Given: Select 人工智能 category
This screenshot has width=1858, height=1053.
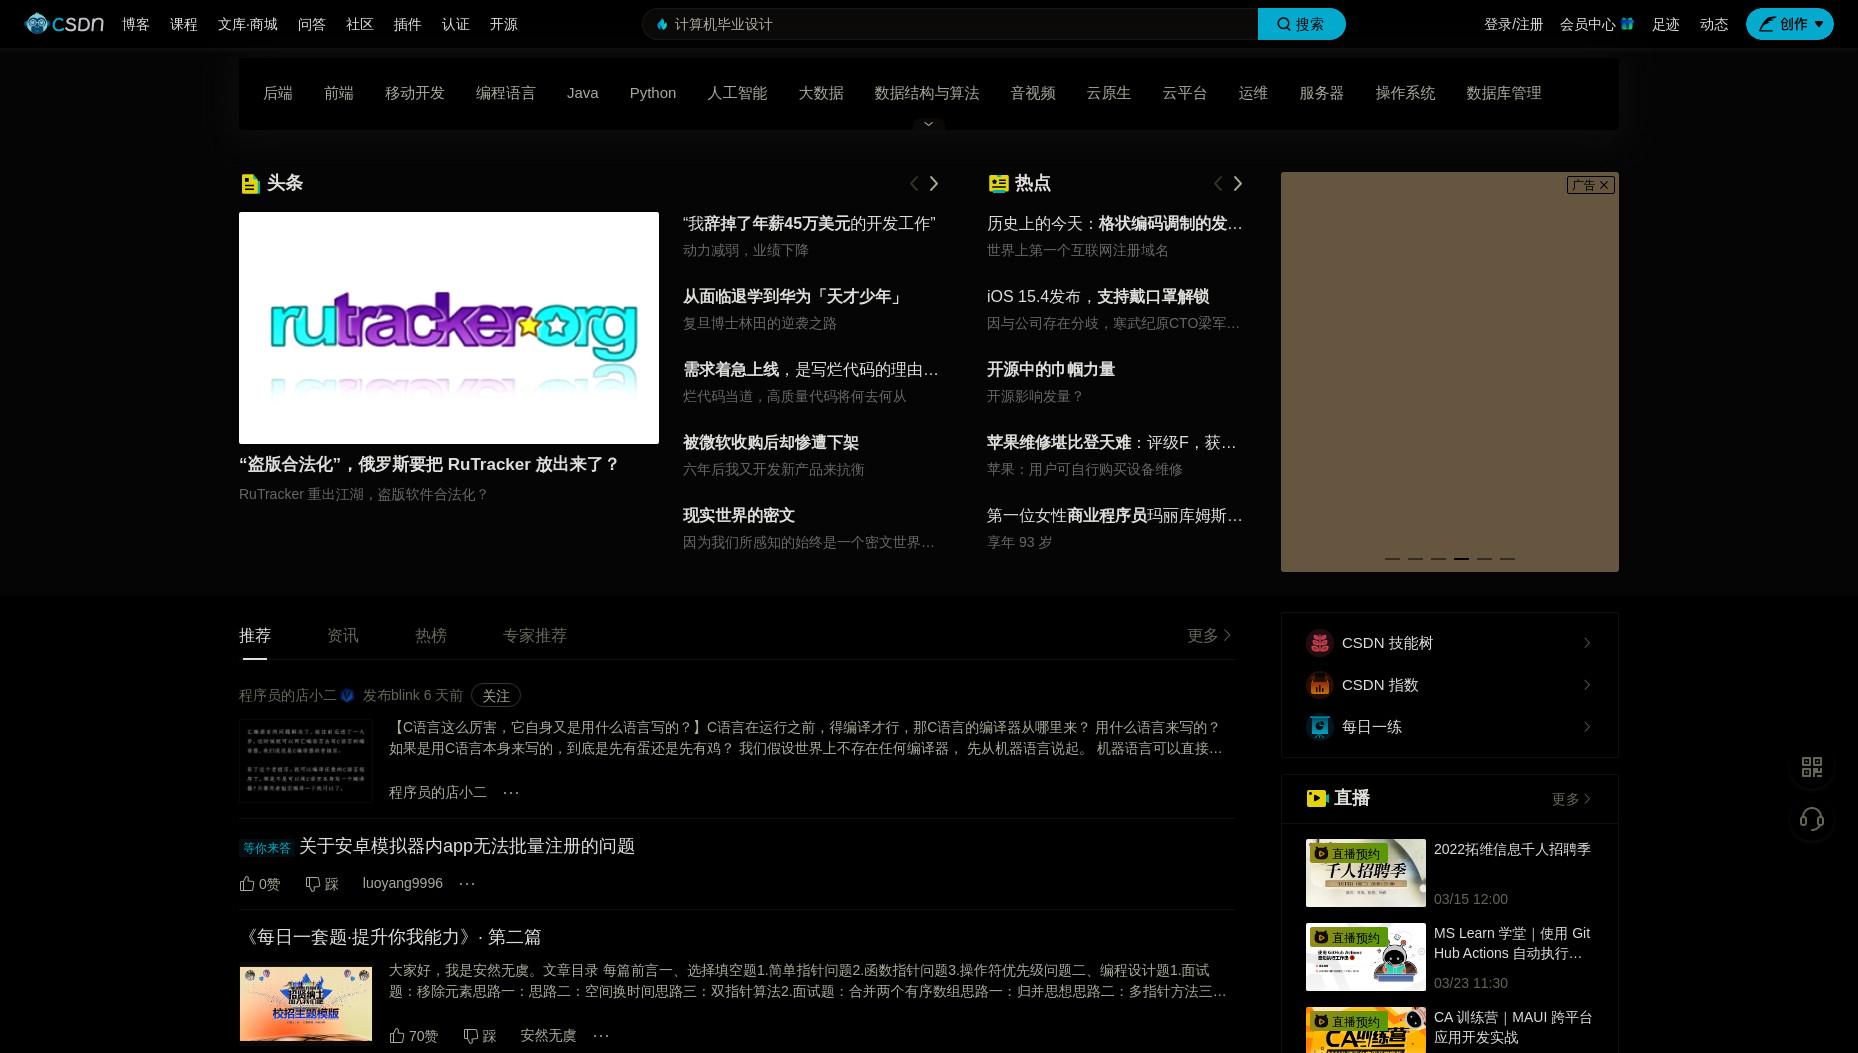Looking at the screenshot, I should [737, 93].
